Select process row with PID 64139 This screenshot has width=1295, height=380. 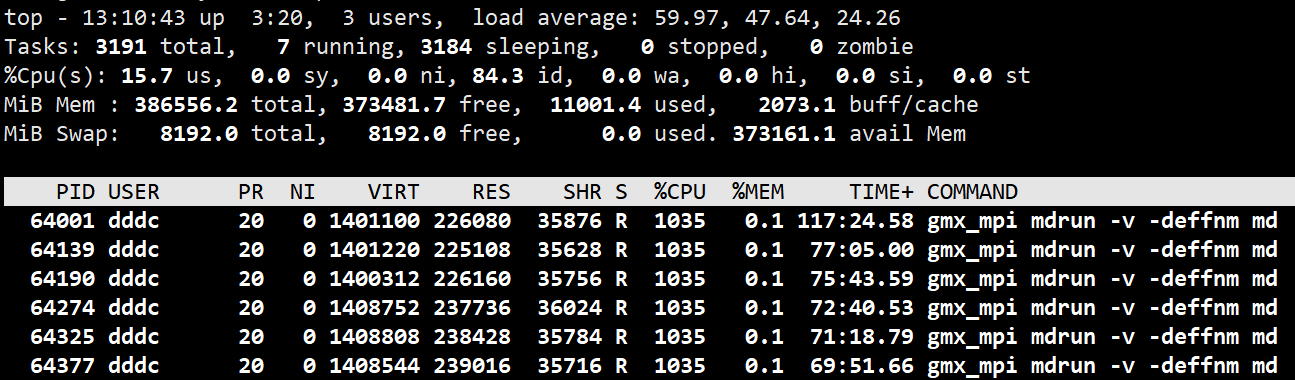click(647, 249)
